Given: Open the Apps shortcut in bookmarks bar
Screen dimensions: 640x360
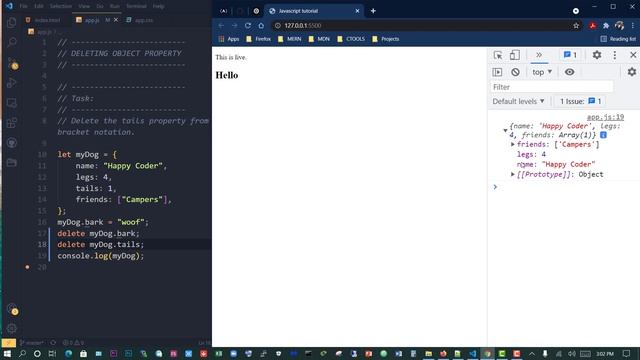Looking at the screenshot, I should (229, 39).
